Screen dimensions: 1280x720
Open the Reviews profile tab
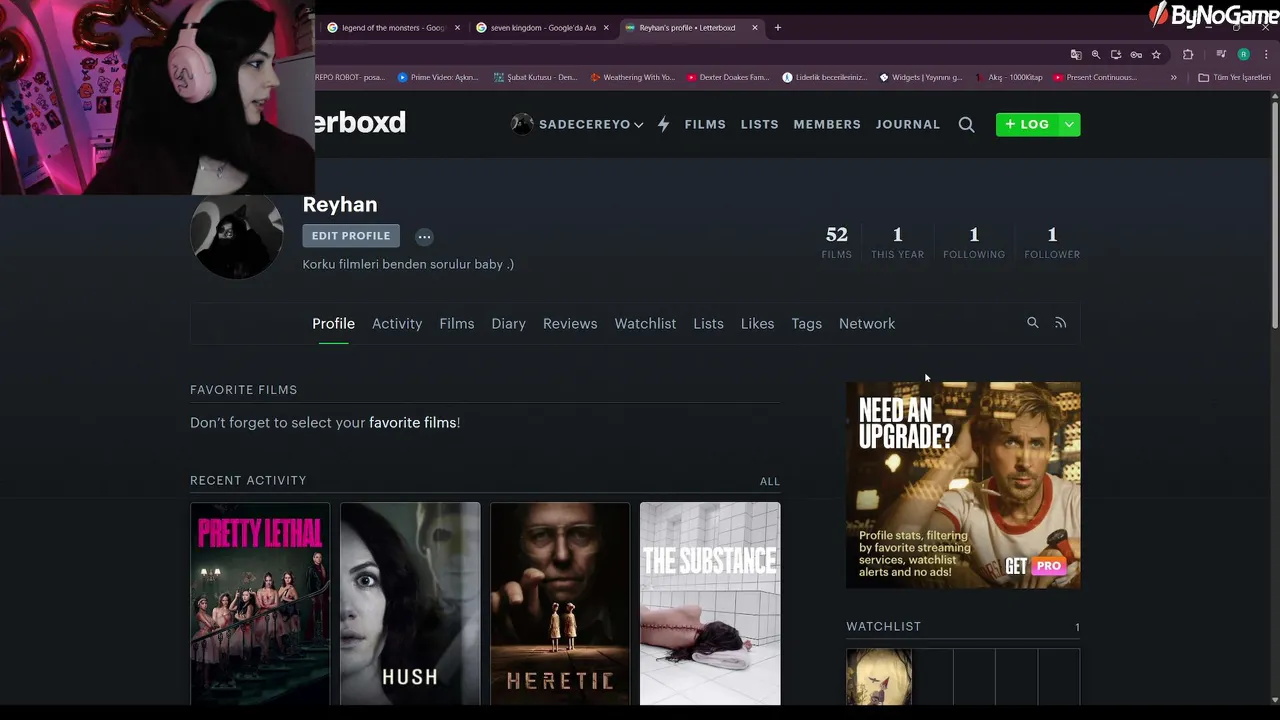point(570,324)
